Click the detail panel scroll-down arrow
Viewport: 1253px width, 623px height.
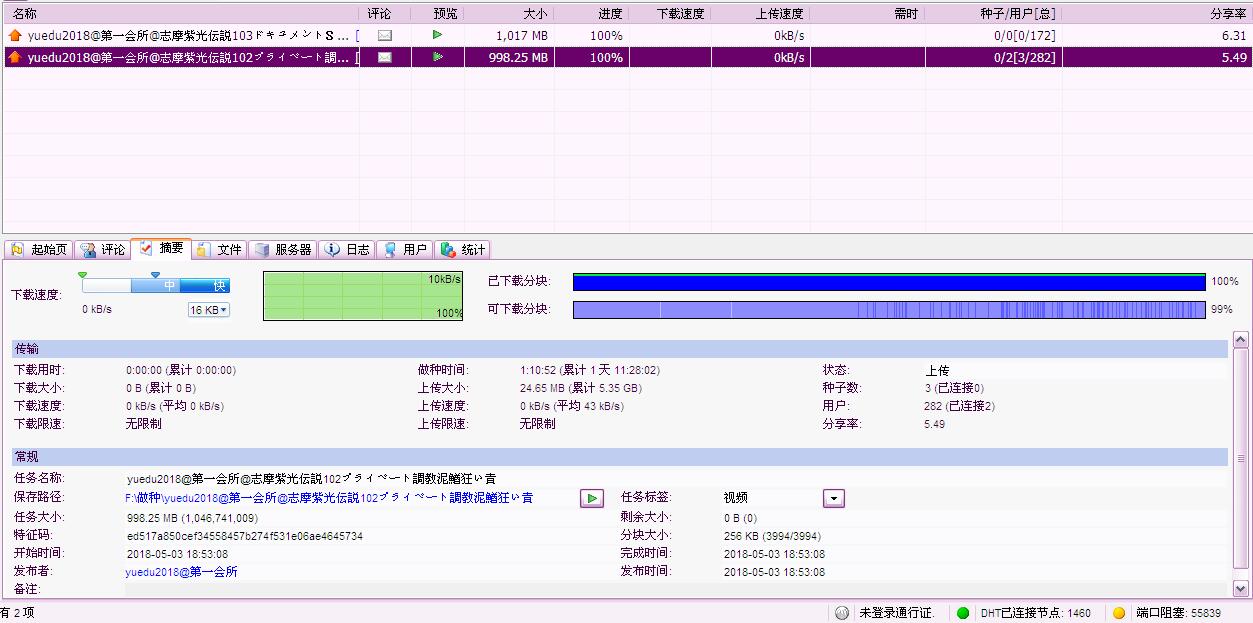1241,589
